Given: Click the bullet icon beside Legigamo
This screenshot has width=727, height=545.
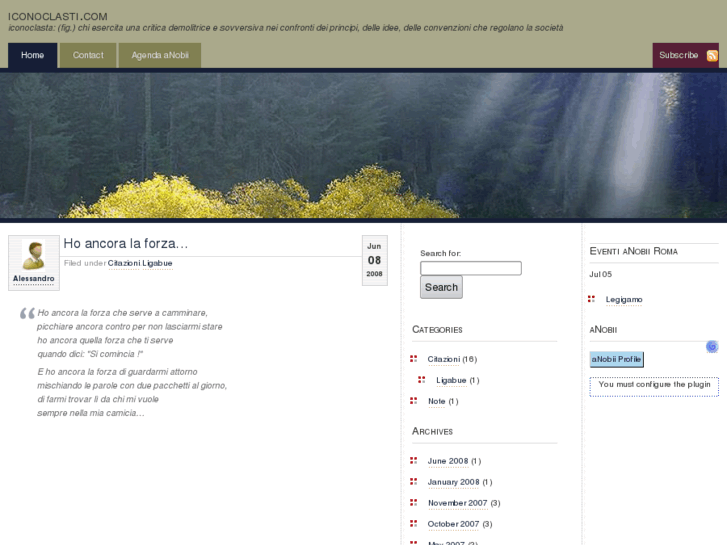Looking at the screenshot, I should [591, 299].
